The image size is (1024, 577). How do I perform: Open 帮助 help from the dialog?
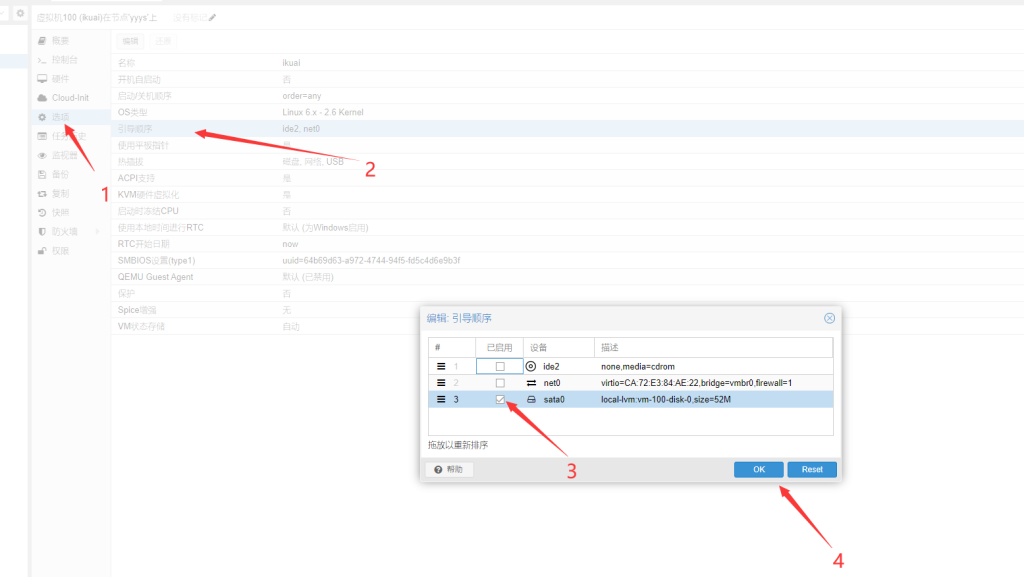click(x=449, y=469)
